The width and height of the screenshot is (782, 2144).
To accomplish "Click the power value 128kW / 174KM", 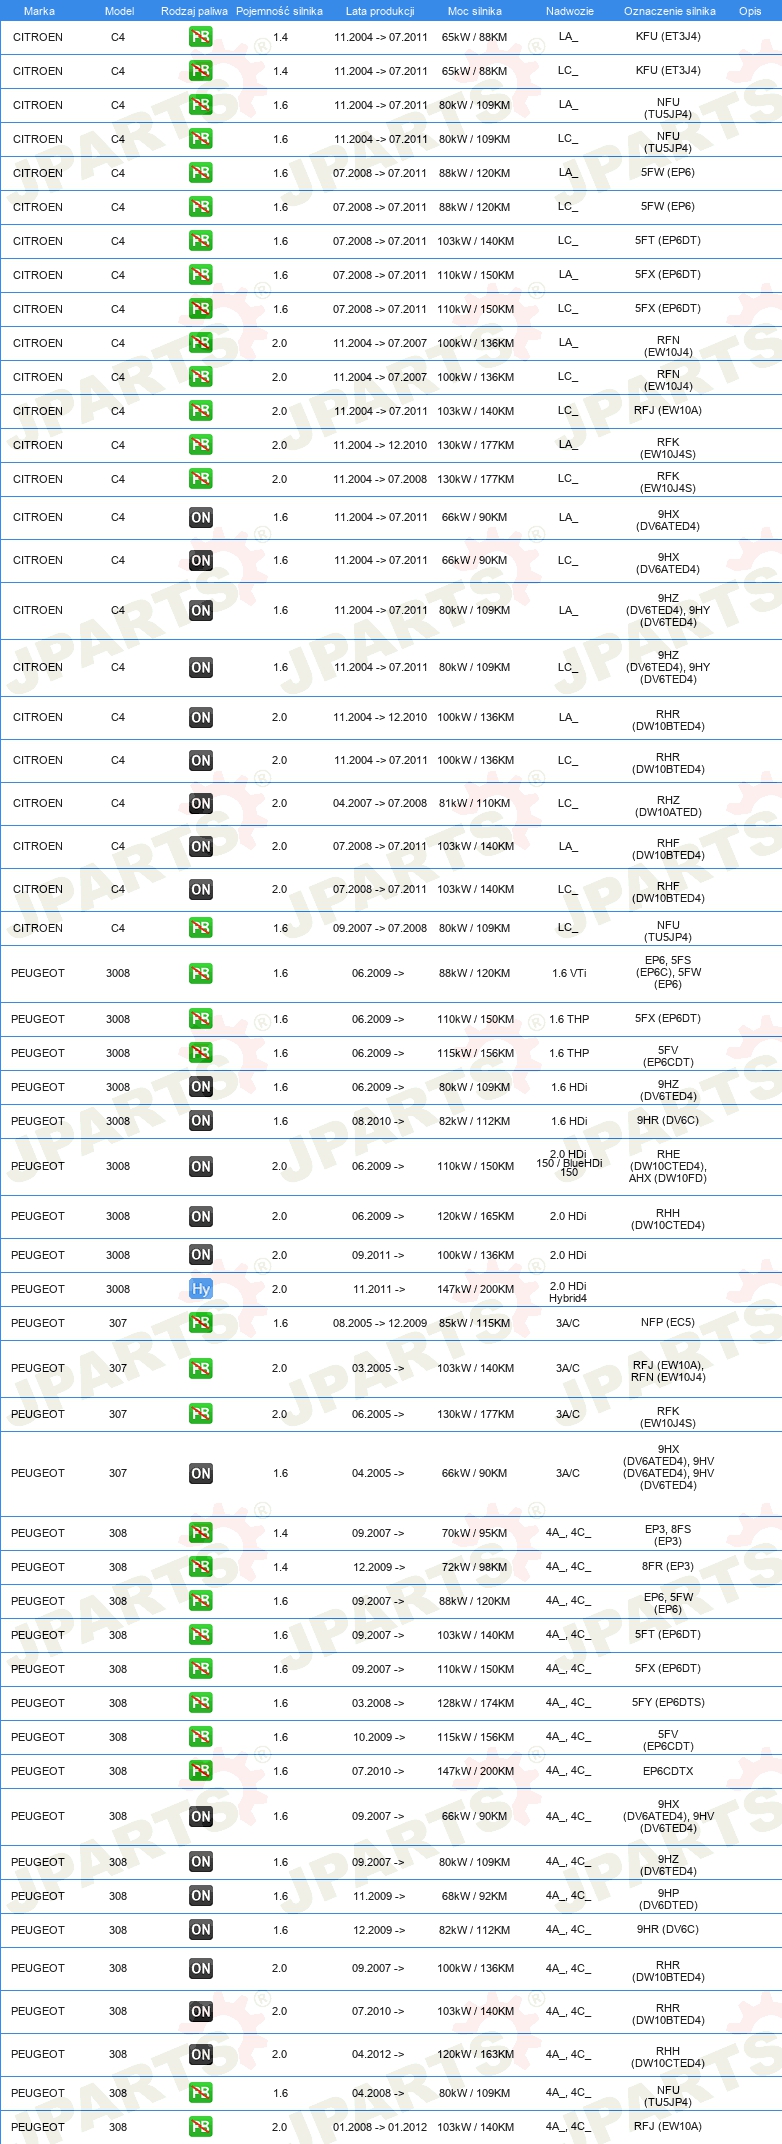I will (x=476, y=1703).
